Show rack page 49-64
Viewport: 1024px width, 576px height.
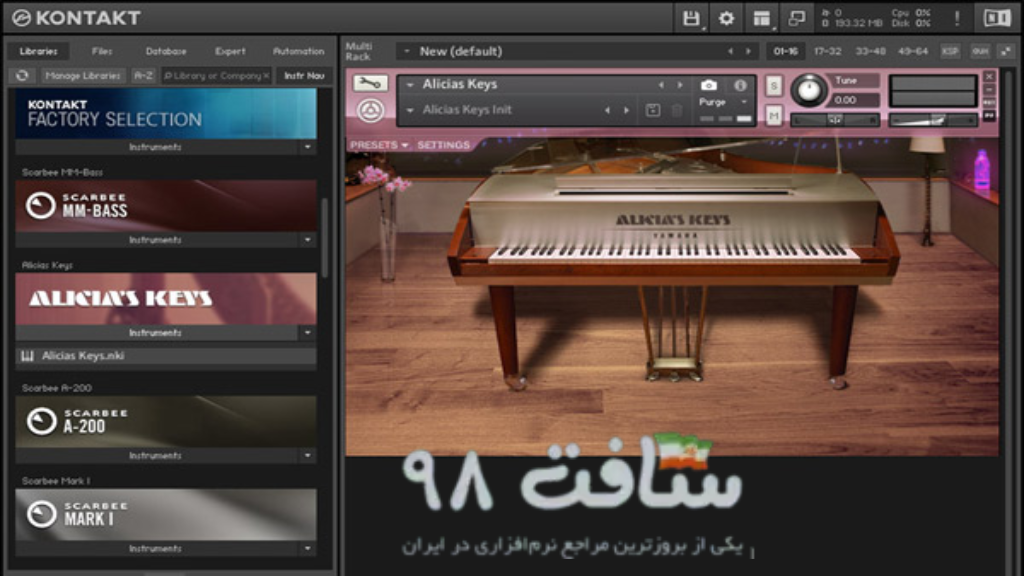(x=913, y=51)
